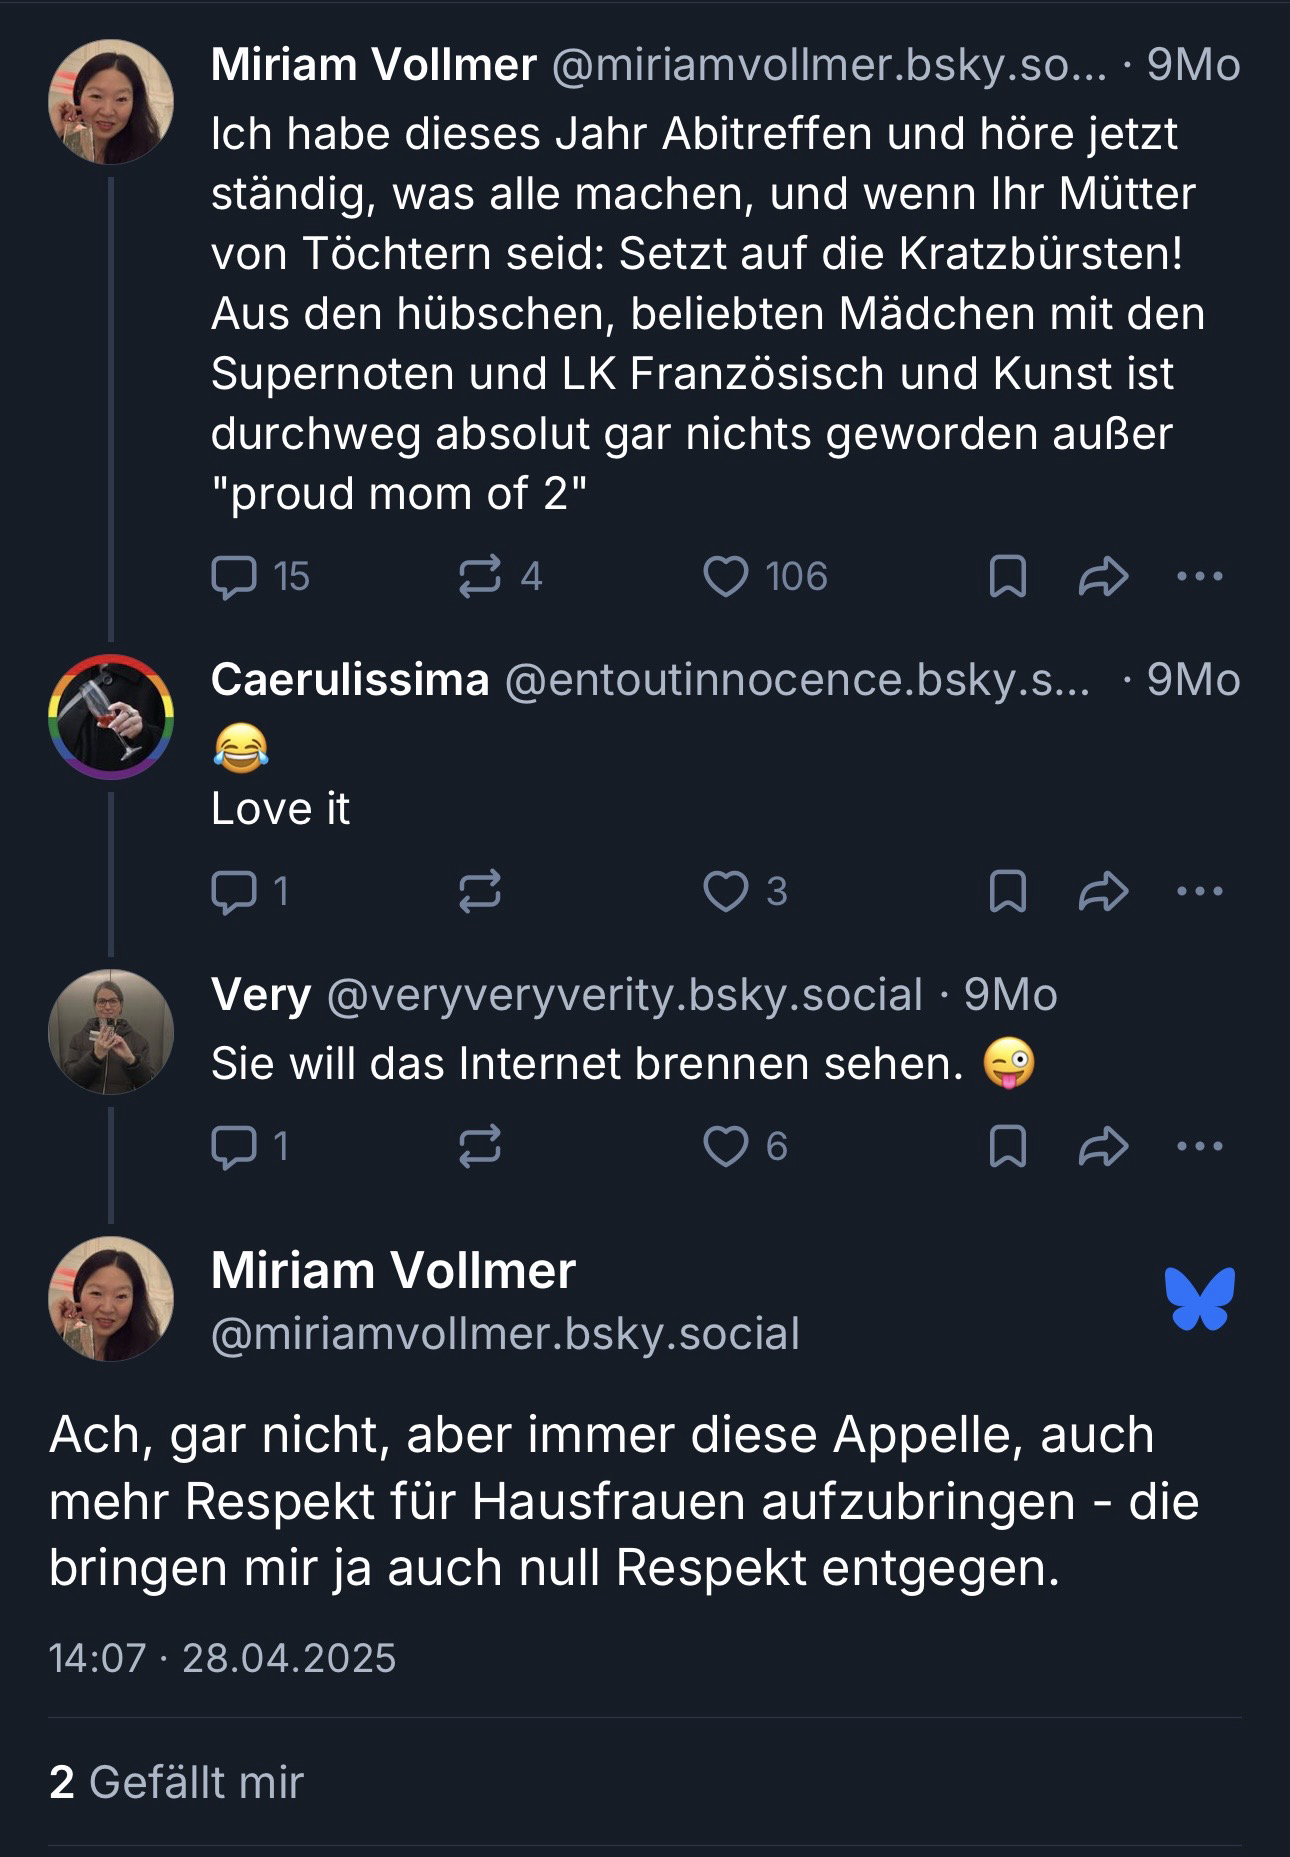The image size is (1290, 1857).
Task: Click the blue Bluesky butterfly logo
Action: [x=1199, y=1299]
